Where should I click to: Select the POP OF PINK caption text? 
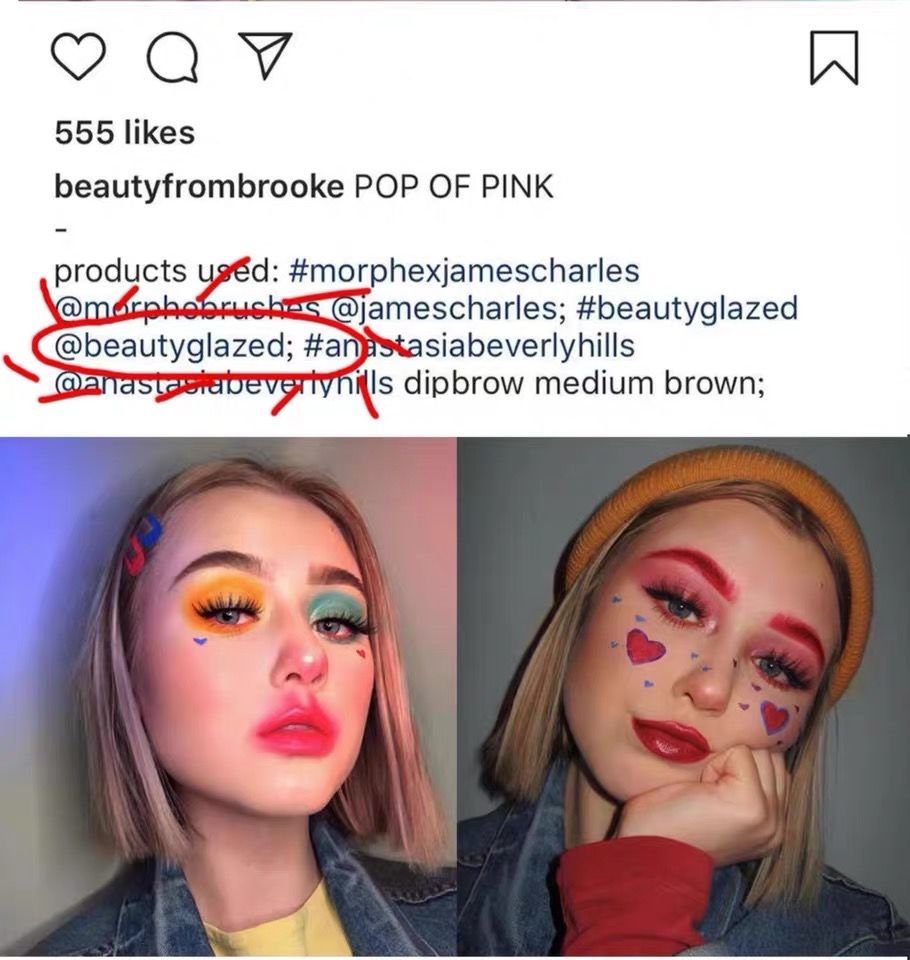454,187
